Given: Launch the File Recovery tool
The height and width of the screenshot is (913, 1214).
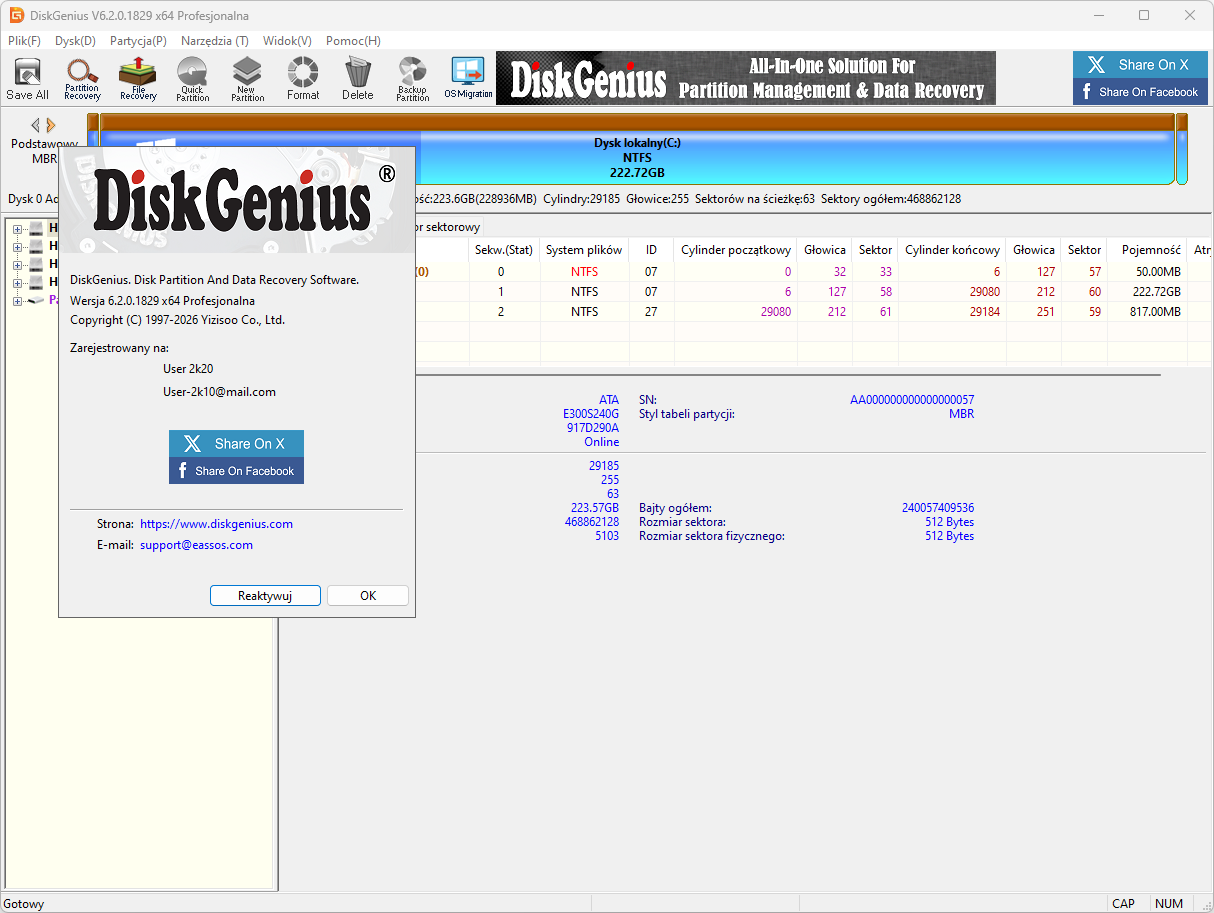Looking at the screenshot, I should pyautogui.click(x=138, y=78).
